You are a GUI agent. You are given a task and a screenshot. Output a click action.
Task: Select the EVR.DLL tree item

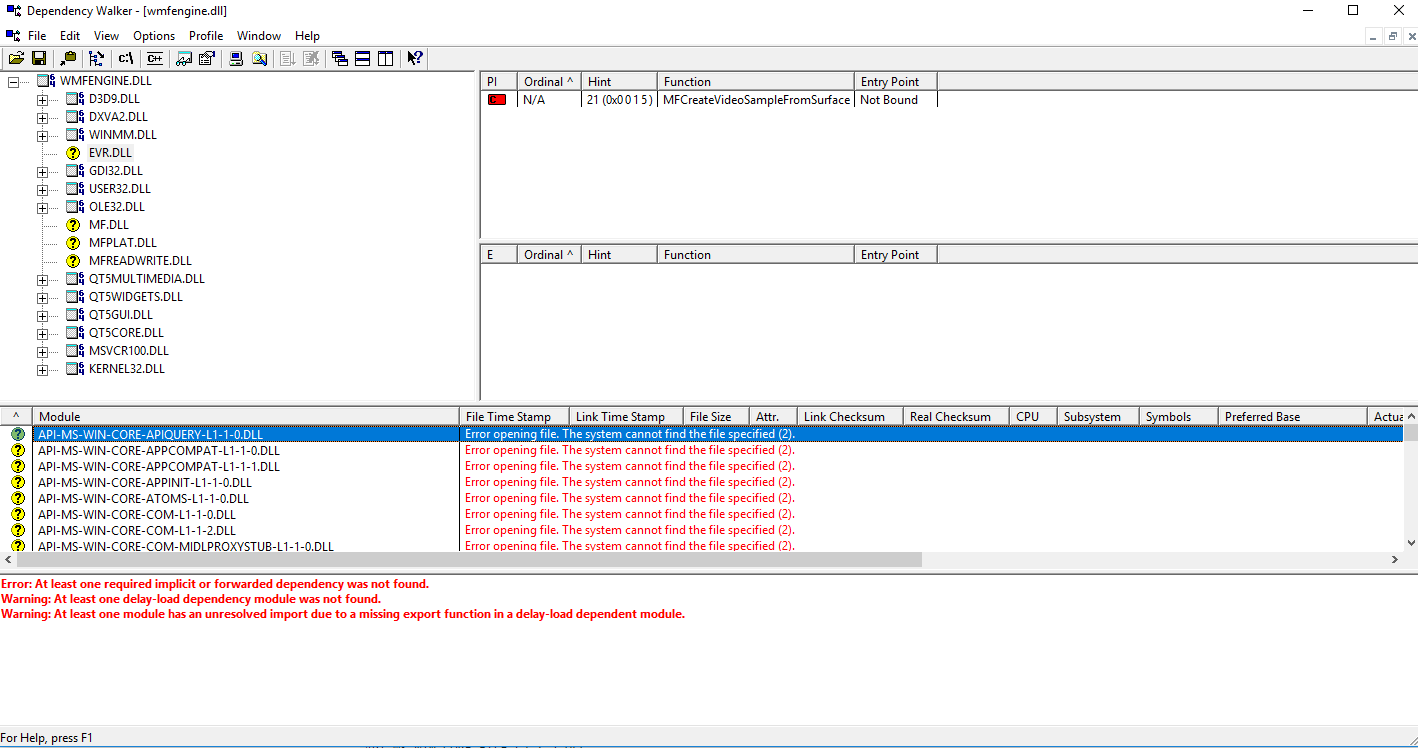click(x=110, y=153)
